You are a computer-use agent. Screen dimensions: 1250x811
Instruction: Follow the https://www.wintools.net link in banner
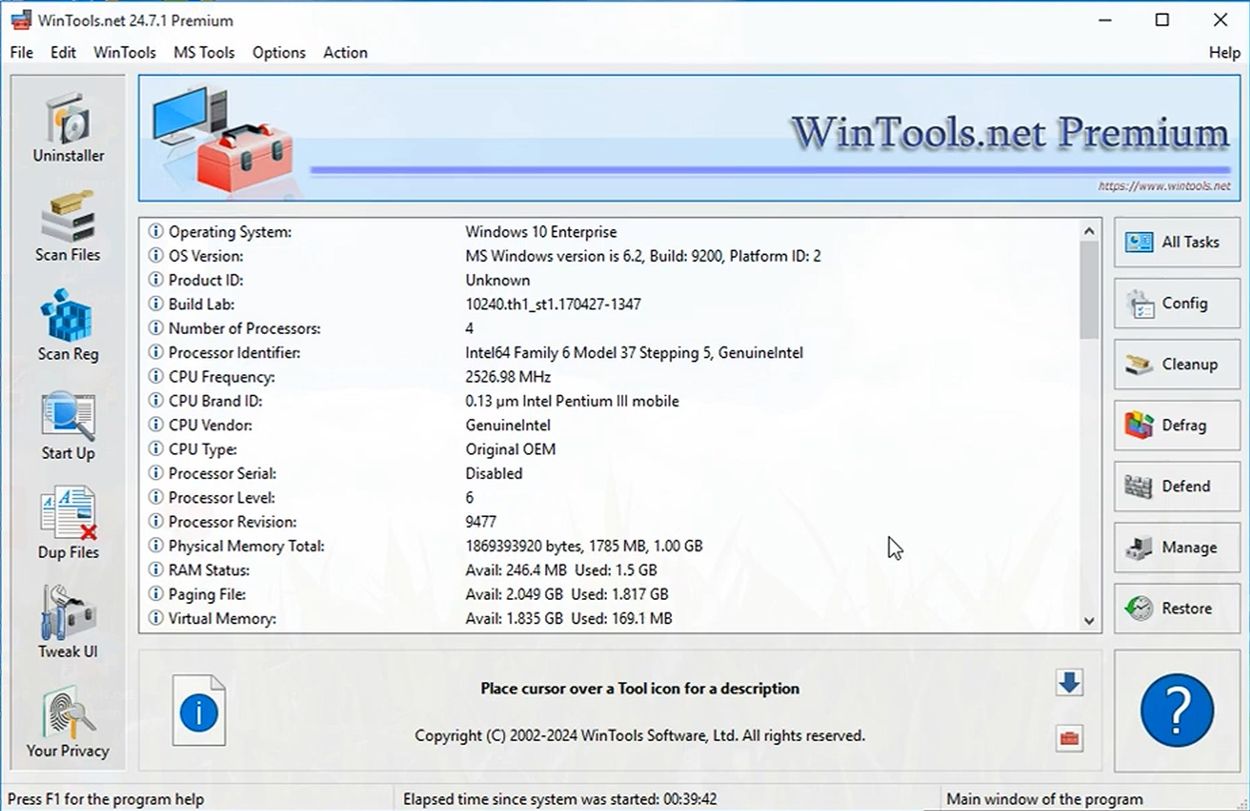(1164, 186)
